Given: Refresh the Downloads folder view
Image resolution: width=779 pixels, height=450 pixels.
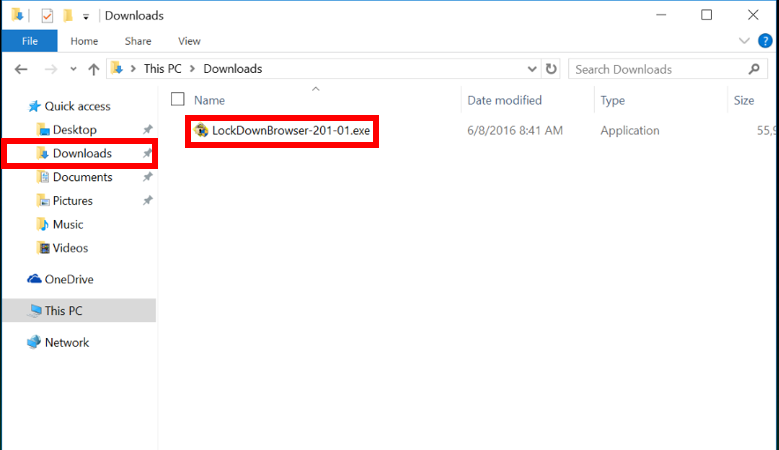Looking at the screenshot, I should (x=551, y=69).
